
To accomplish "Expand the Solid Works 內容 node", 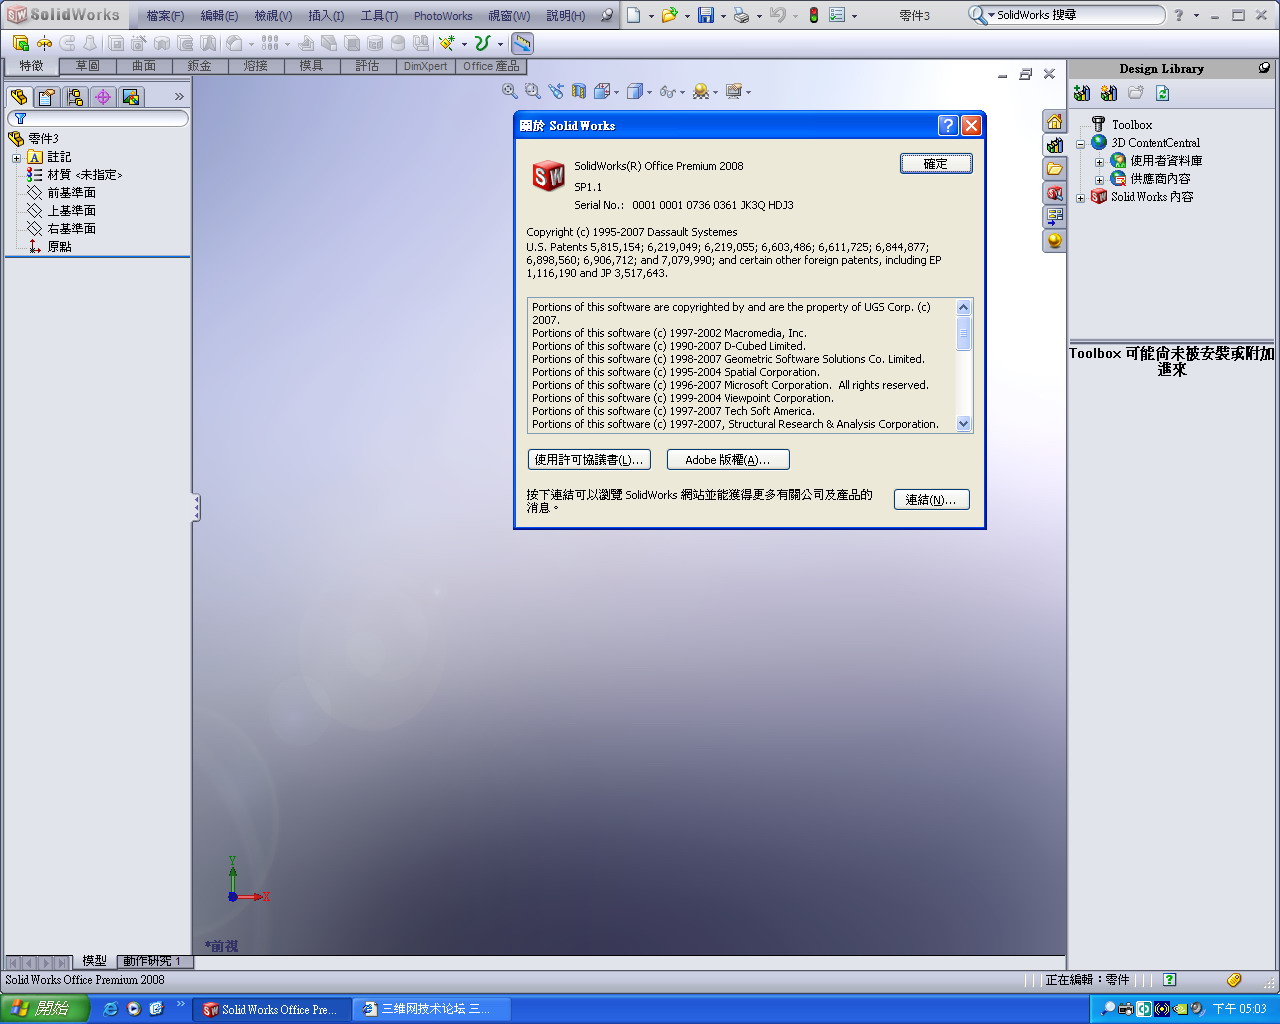I will pyautogui.click(x=1080, y=198).
